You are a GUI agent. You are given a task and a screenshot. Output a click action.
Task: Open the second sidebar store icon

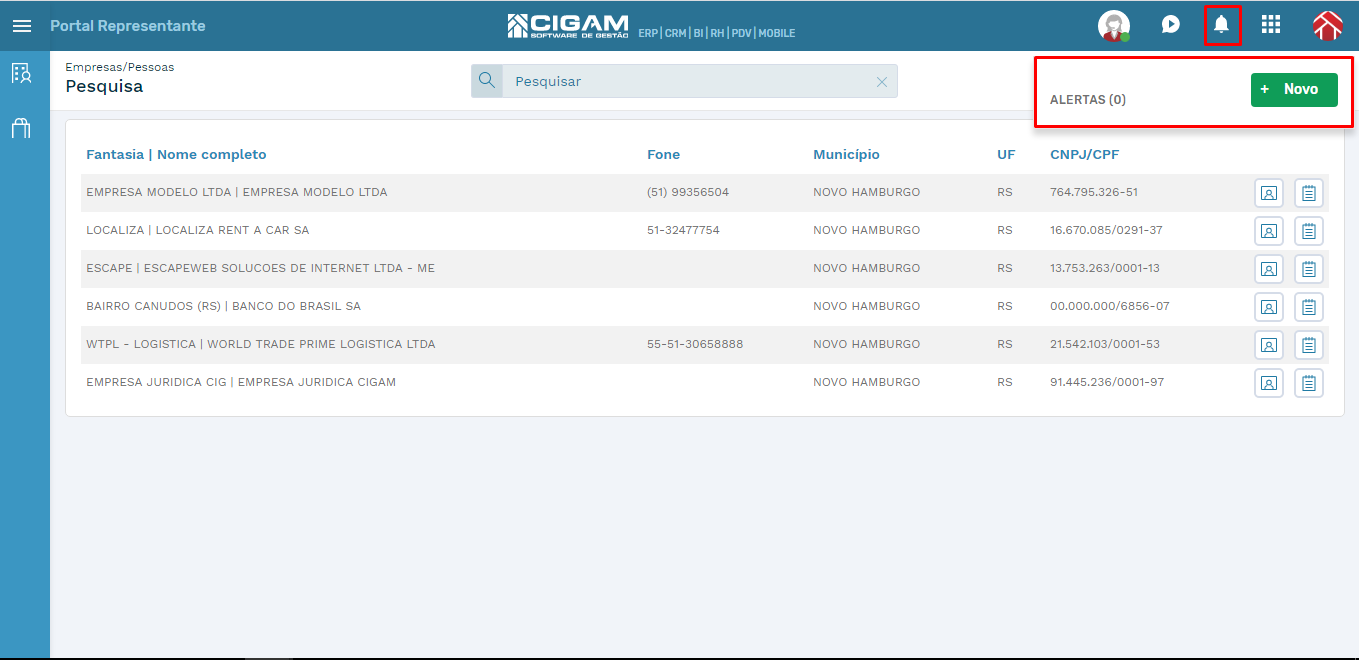tap(21, 128)
